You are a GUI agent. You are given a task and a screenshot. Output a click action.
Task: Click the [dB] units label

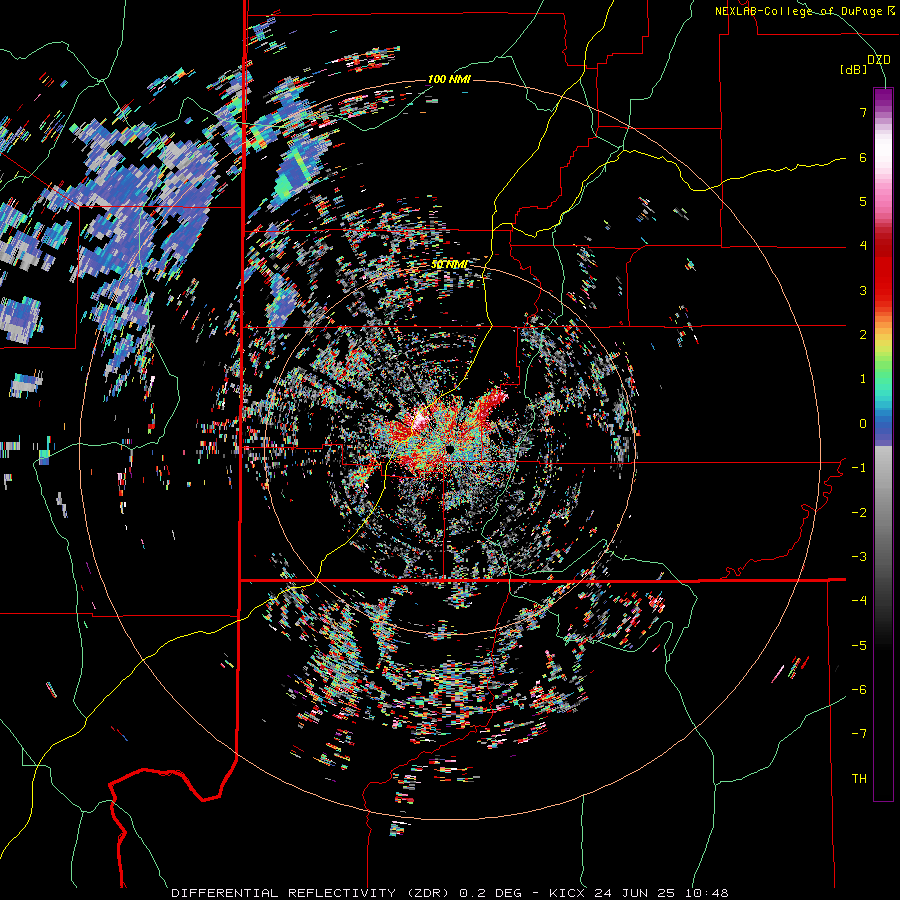(854, 69)
